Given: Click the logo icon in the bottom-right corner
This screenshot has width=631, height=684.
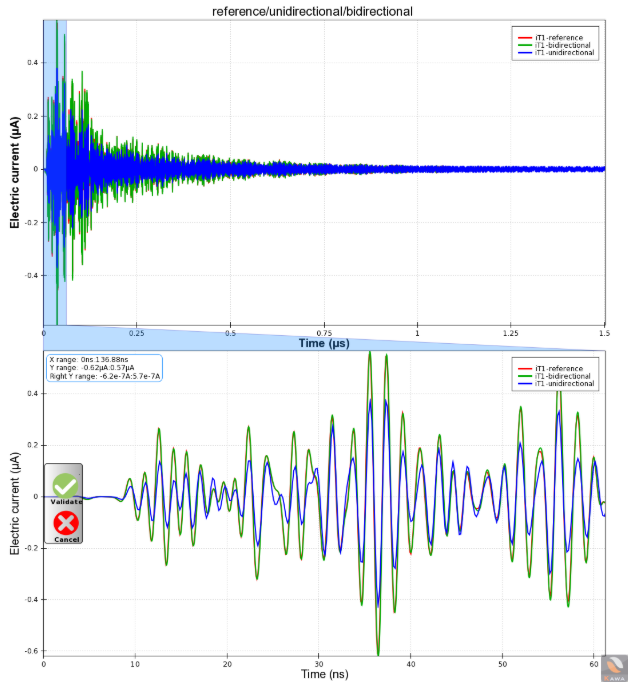Looking at the screenshot, I should 614,669.
